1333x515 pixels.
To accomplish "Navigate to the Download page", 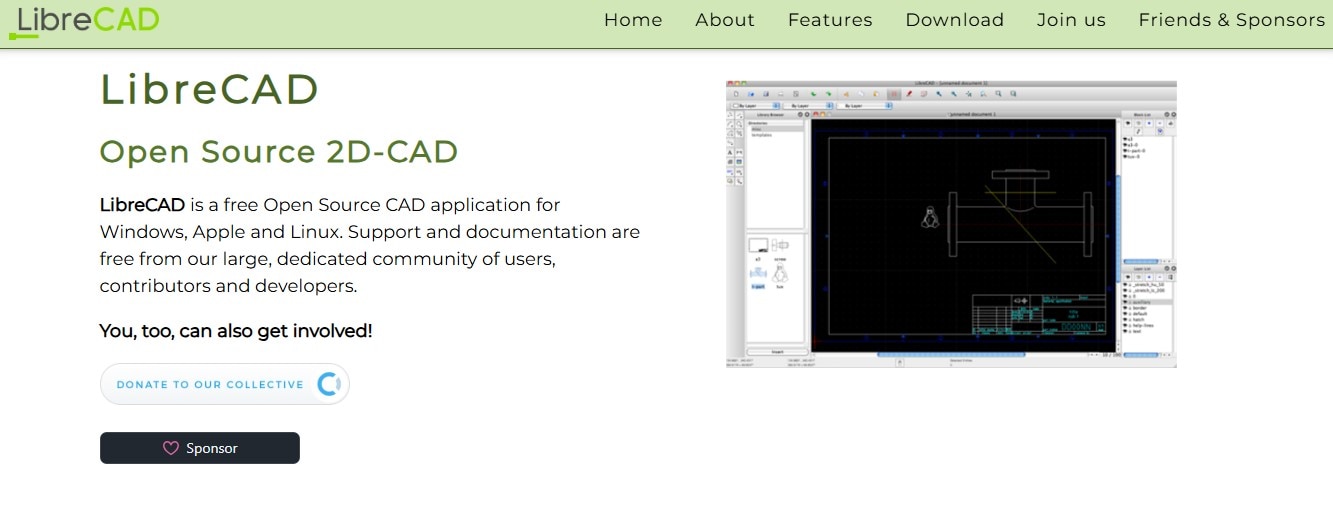I will coord(954,20).
